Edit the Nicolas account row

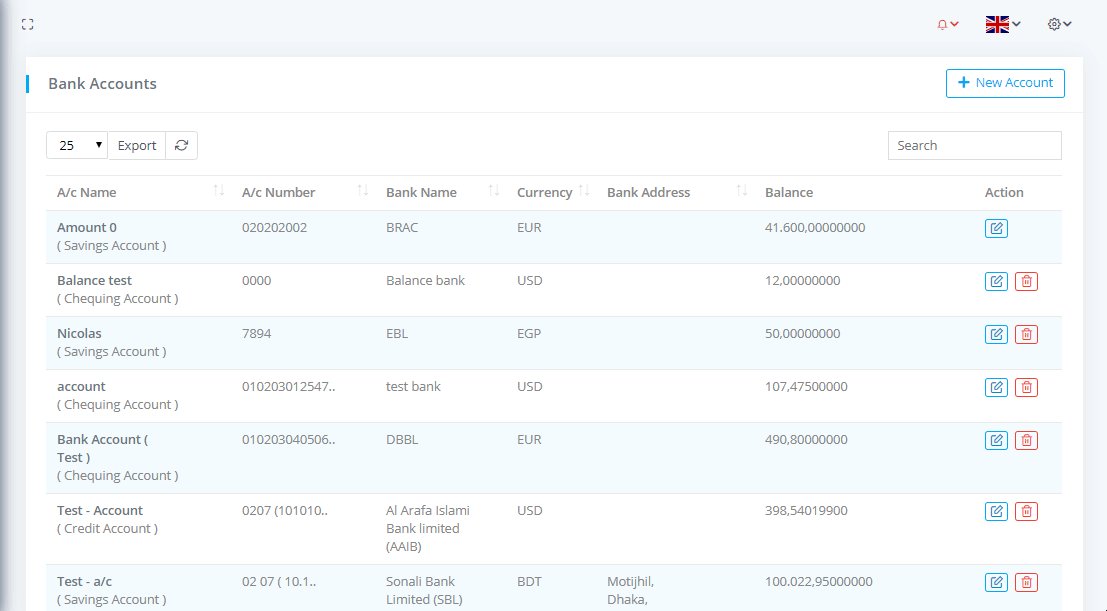click(996, 335)
